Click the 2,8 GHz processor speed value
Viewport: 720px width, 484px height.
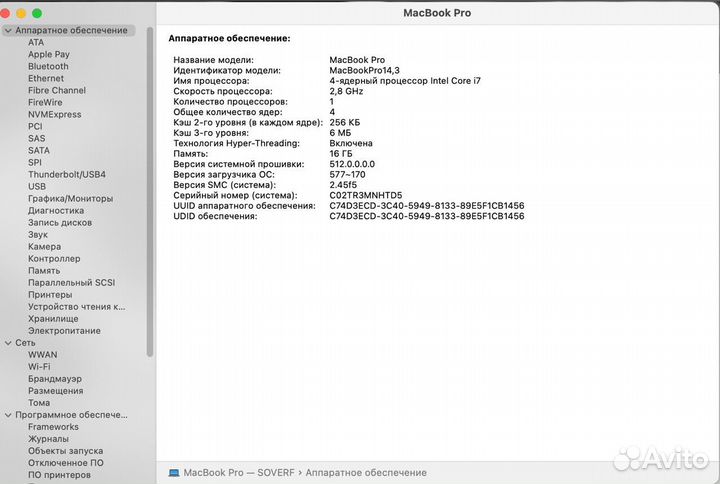pos(346,91)
